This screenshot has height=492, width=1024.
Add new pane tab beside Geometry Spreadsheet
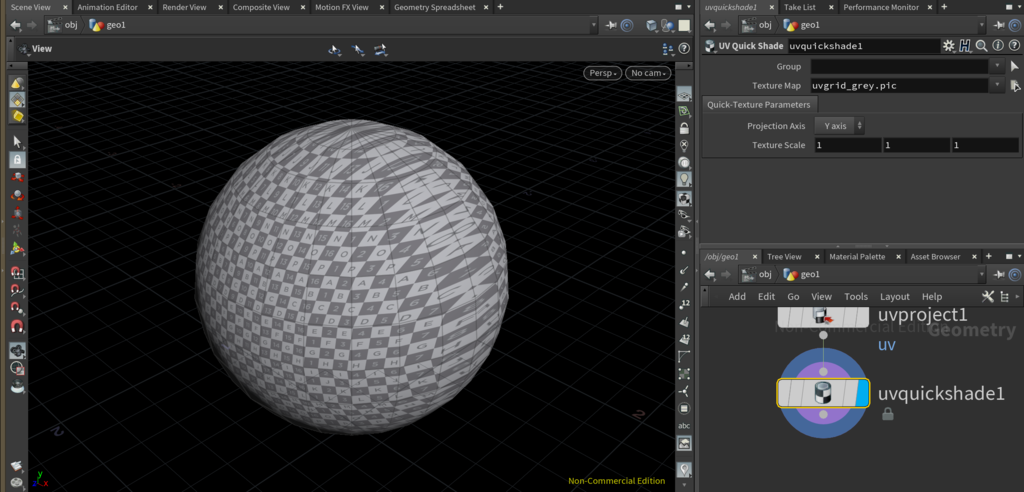pyautogui.click(x=500, y=7)
